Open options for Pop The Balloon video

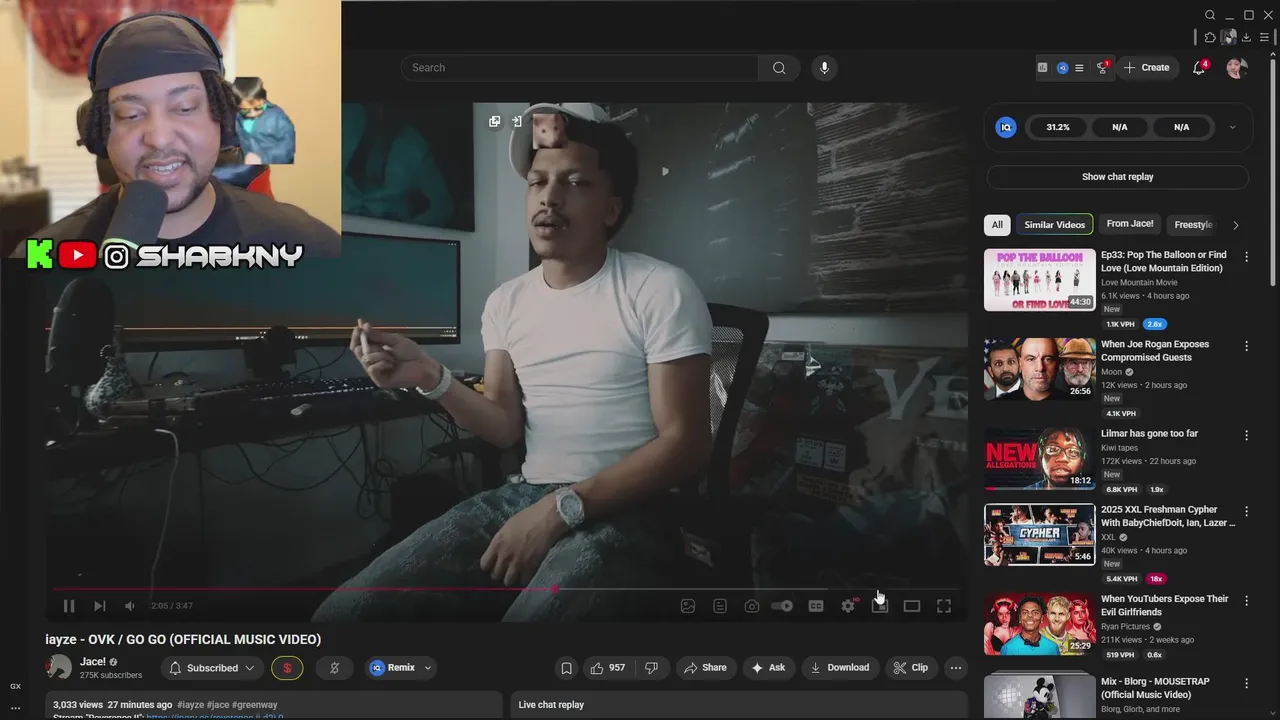click(x=1246, y=257)
